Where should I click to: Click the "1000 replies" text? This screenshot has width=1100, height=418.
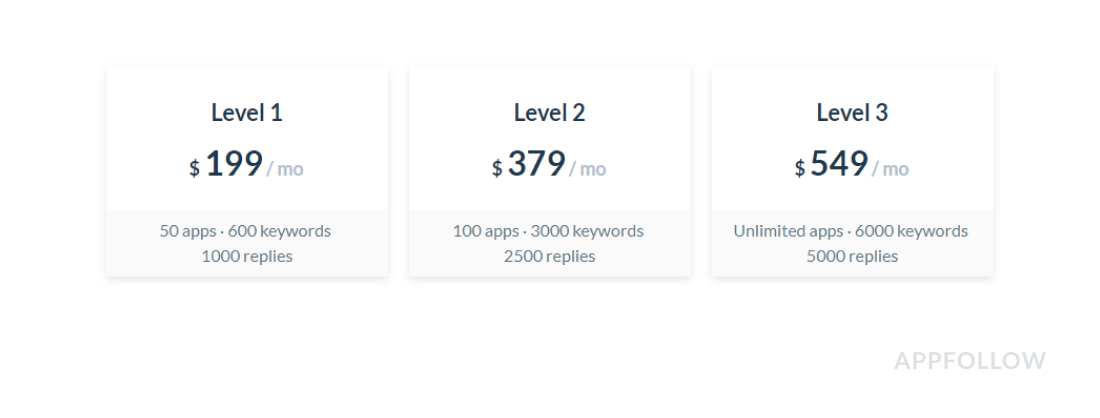tap(247, 256)
